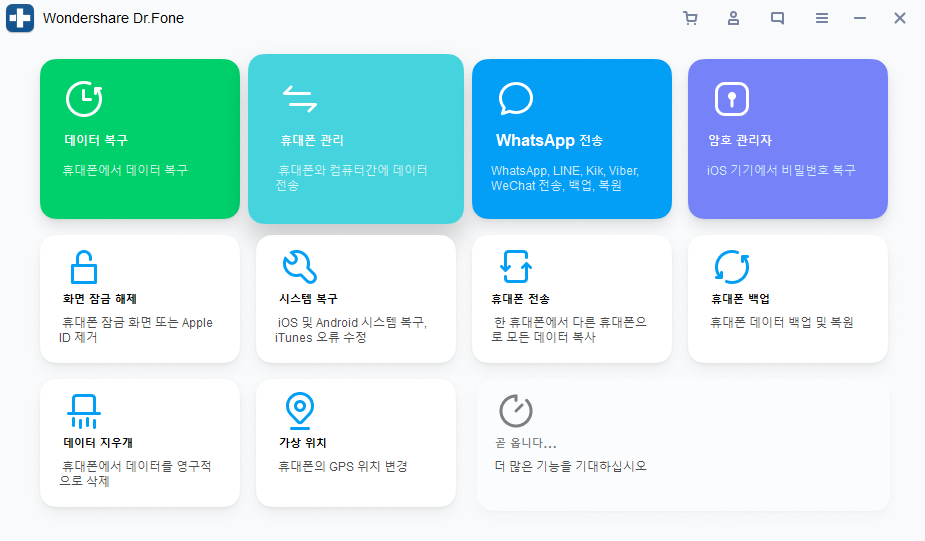Open the WhatsApp 전송 tile title
This screenshot has height=541, width=925.
(549, 140)
